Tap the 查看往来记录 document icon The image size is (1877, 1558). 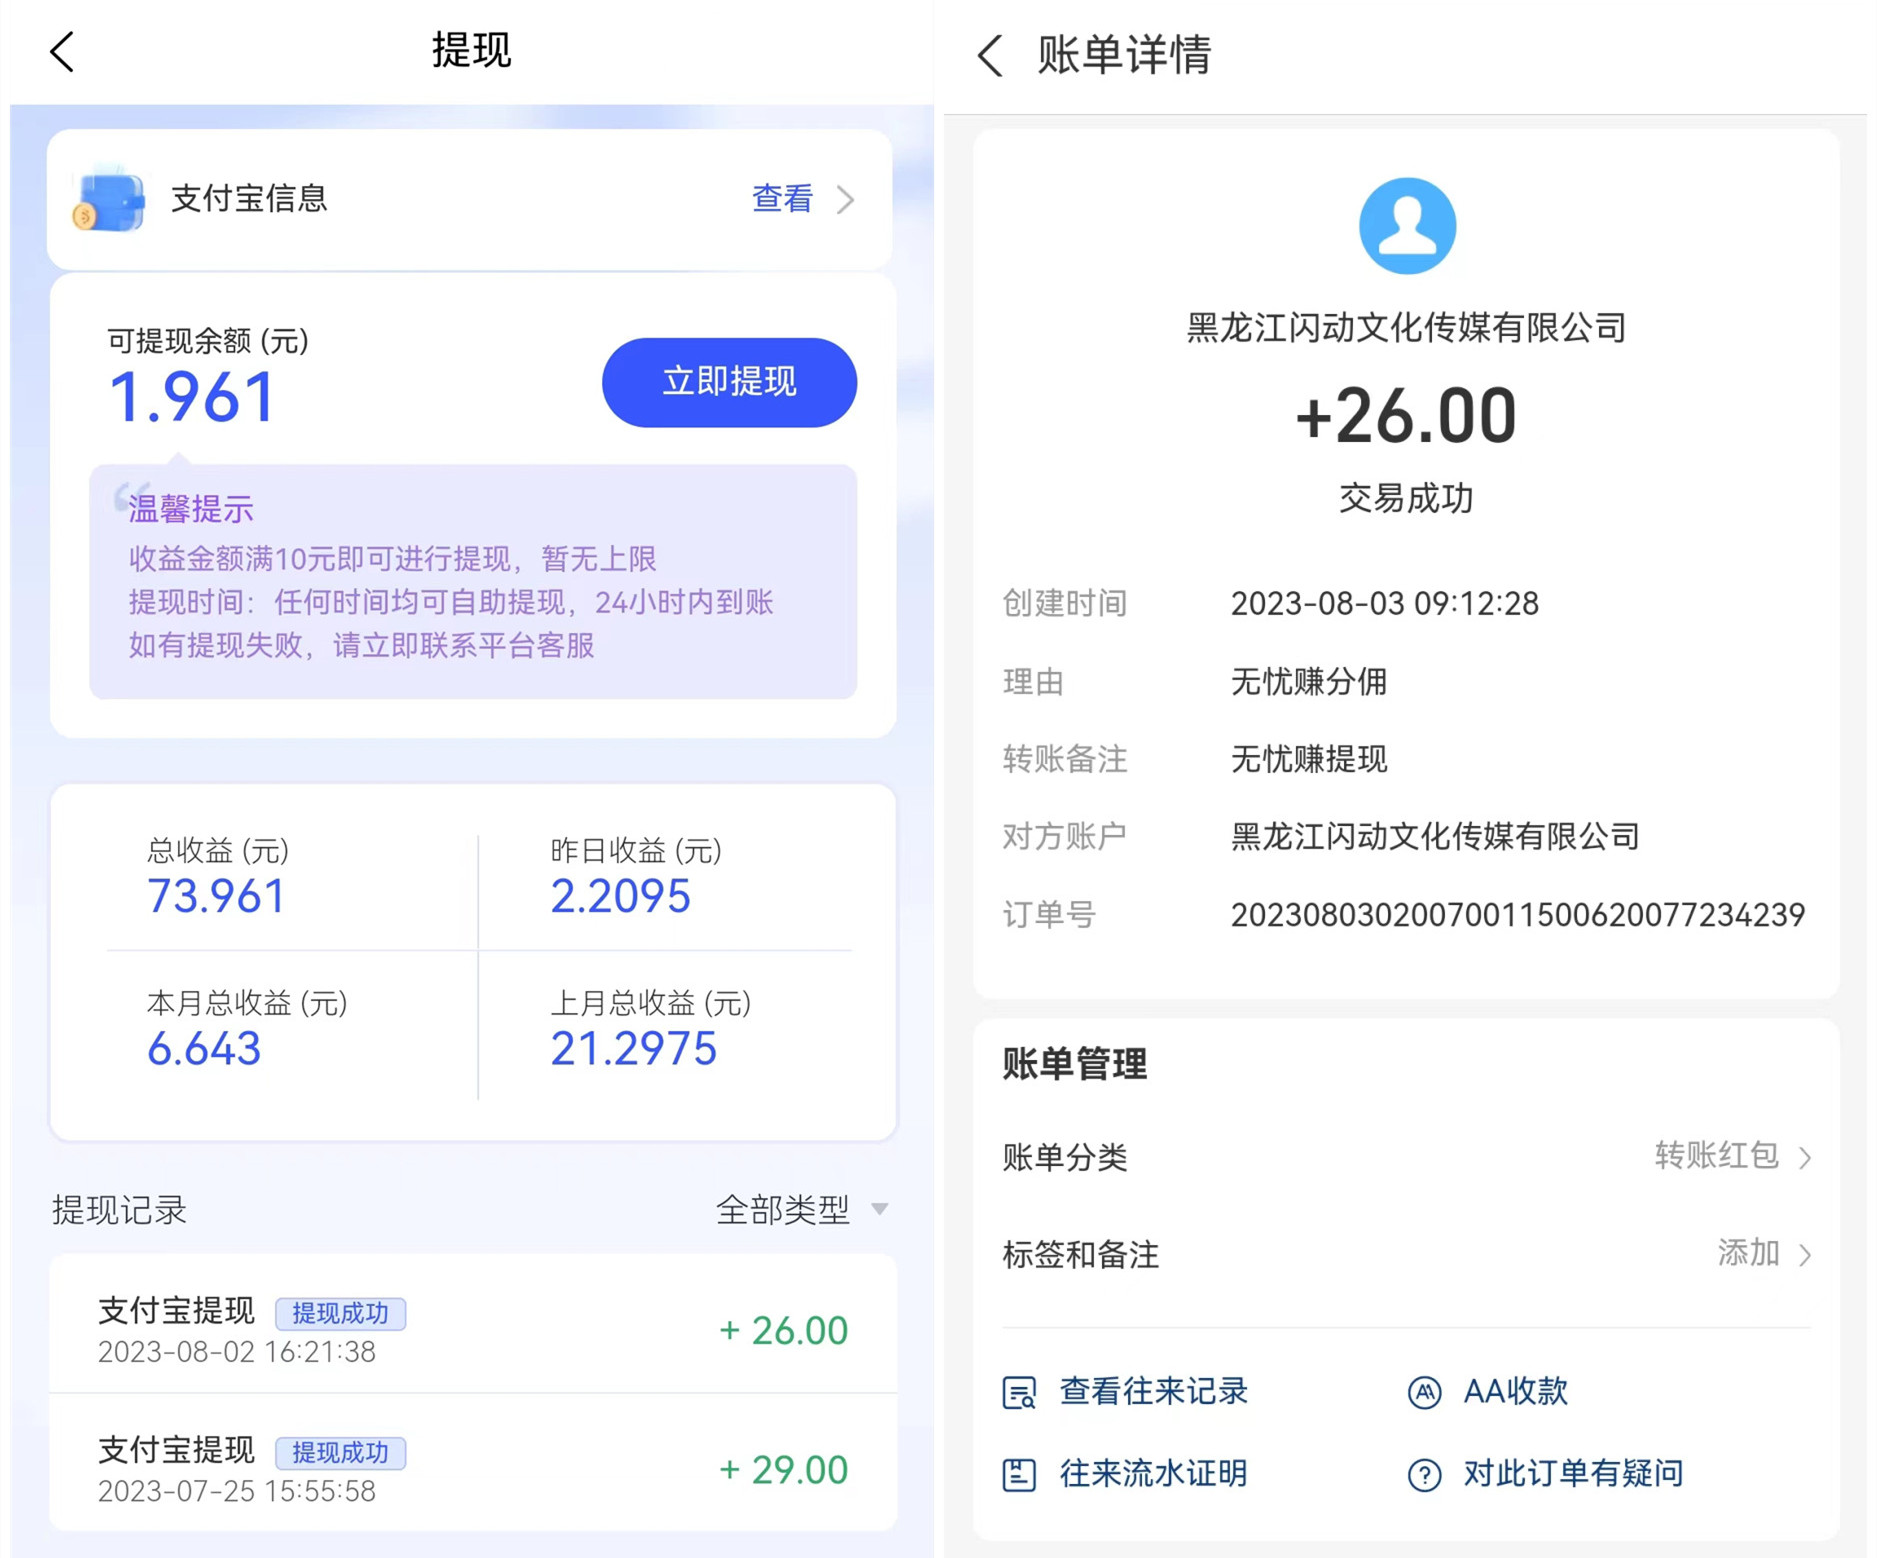1018,1391
